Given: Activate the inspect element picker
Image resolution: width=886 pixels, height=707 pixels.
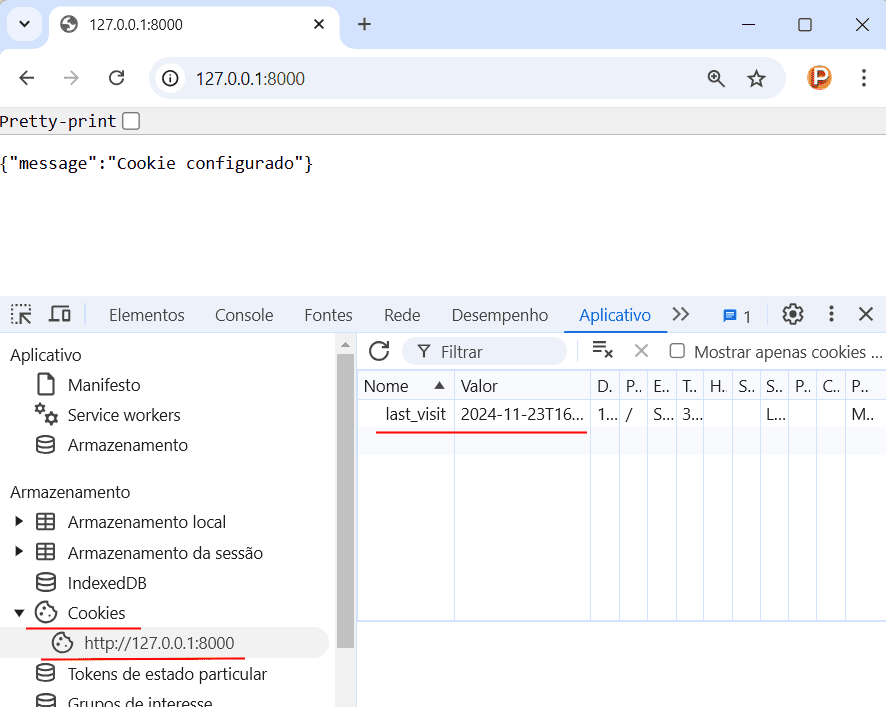Looking at the screenshot, I should coord(21,314).
